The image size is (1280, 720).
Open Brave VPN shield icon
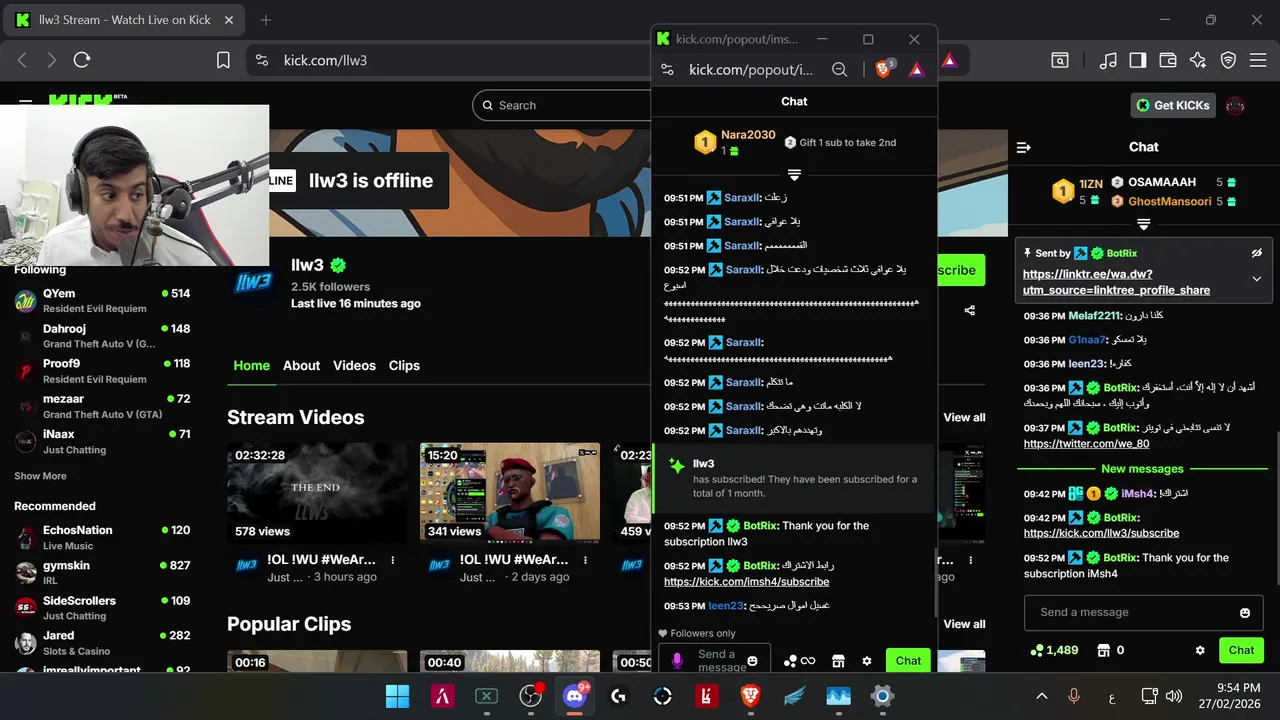point(1228,60)
